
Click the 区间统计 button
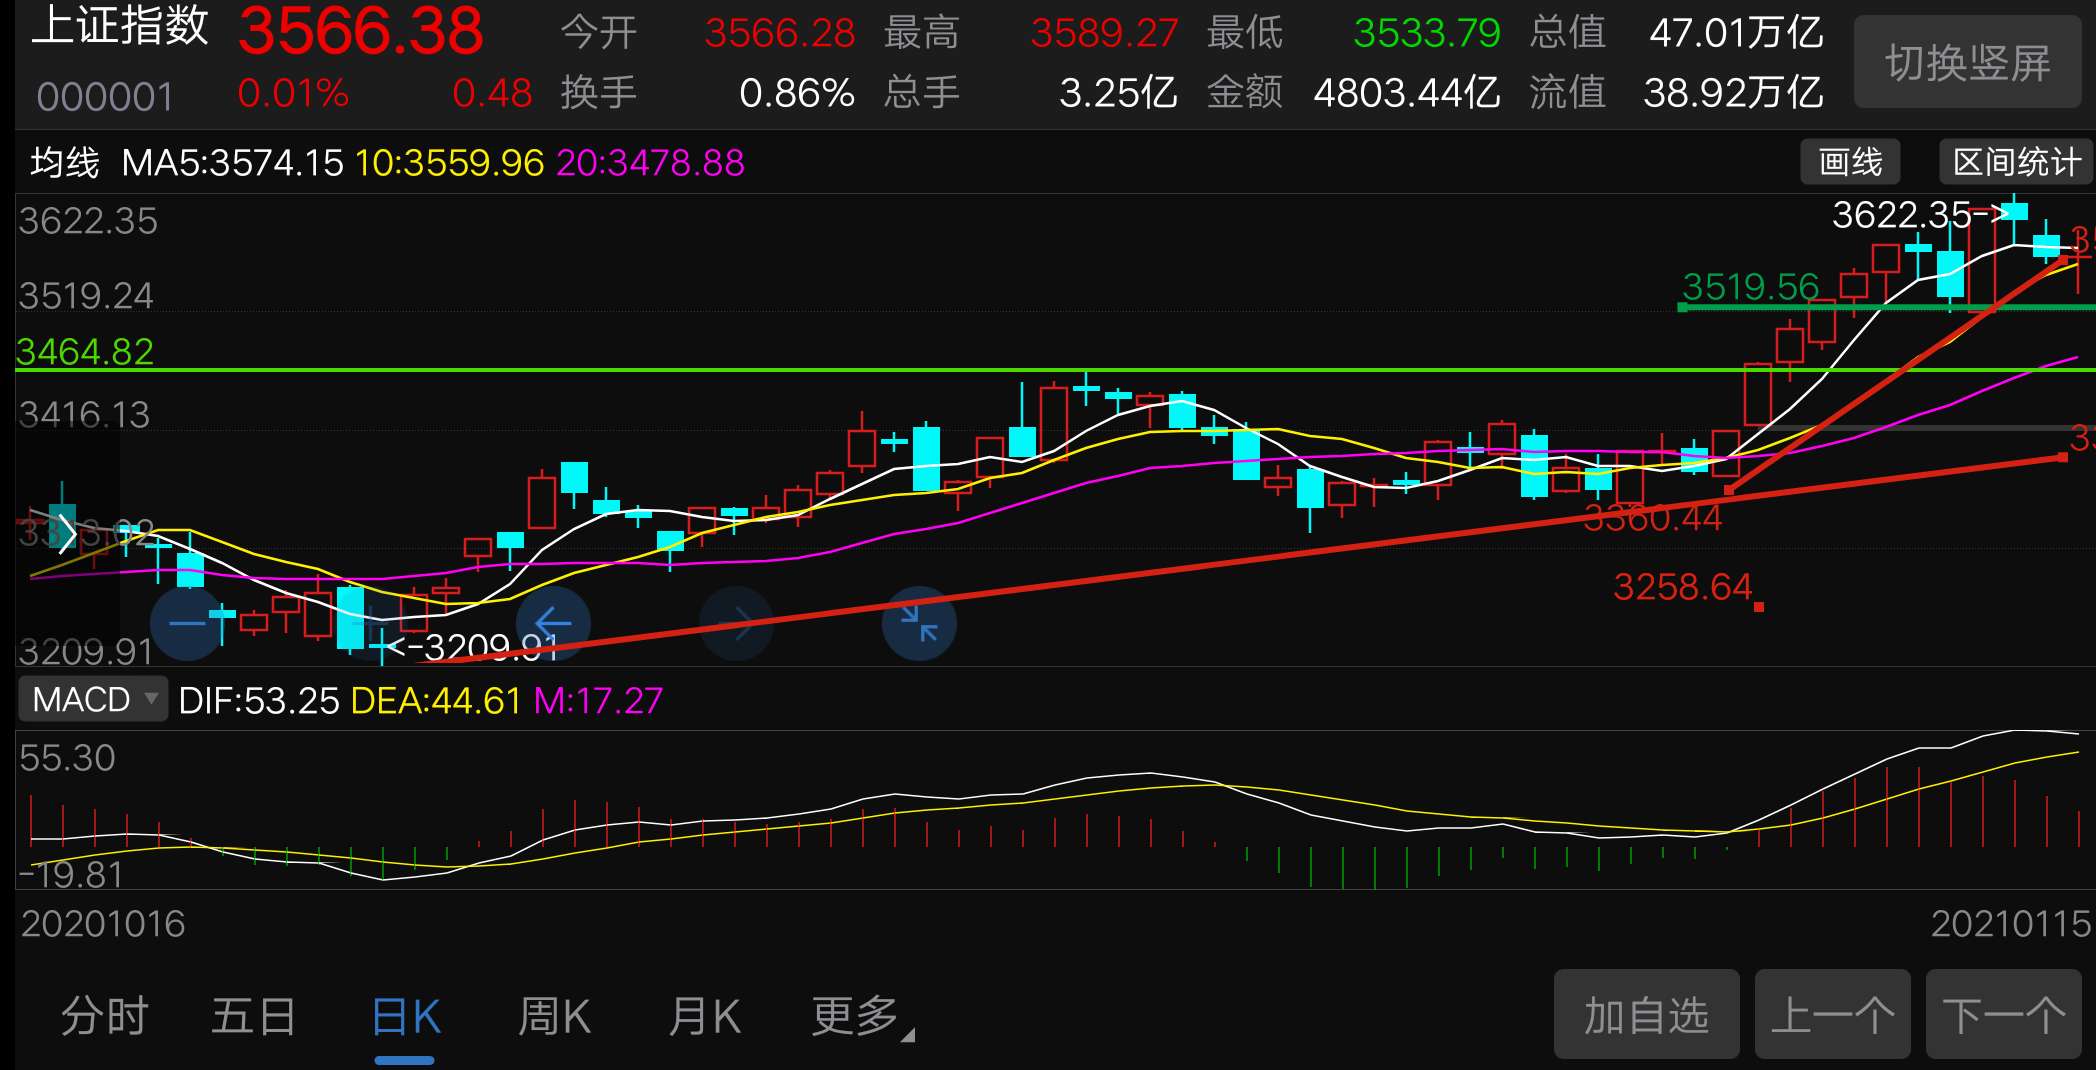[x=2016, y=161]
